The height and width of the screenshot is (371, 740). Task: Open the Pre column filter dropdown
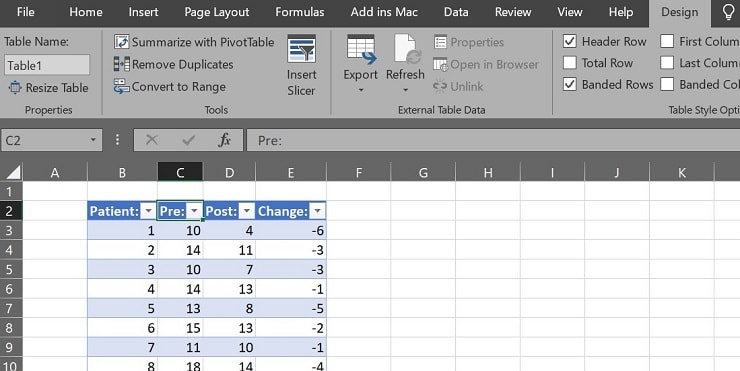coord(194,211)
